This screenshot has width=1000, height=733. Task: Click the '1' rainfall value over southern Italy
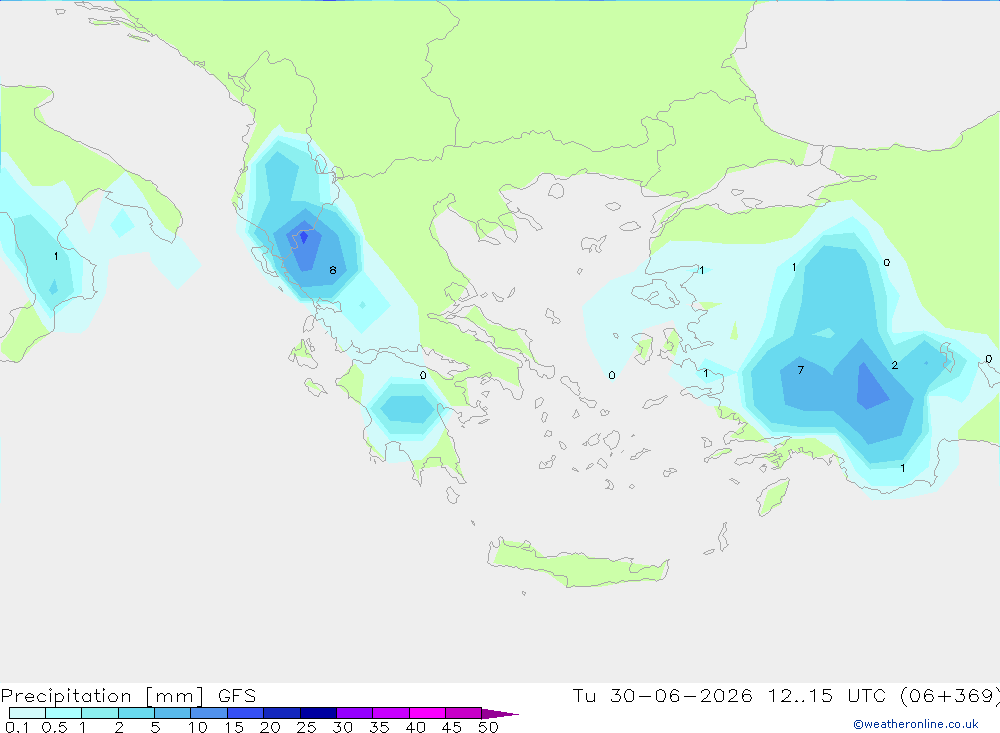(x=56, y=256)
